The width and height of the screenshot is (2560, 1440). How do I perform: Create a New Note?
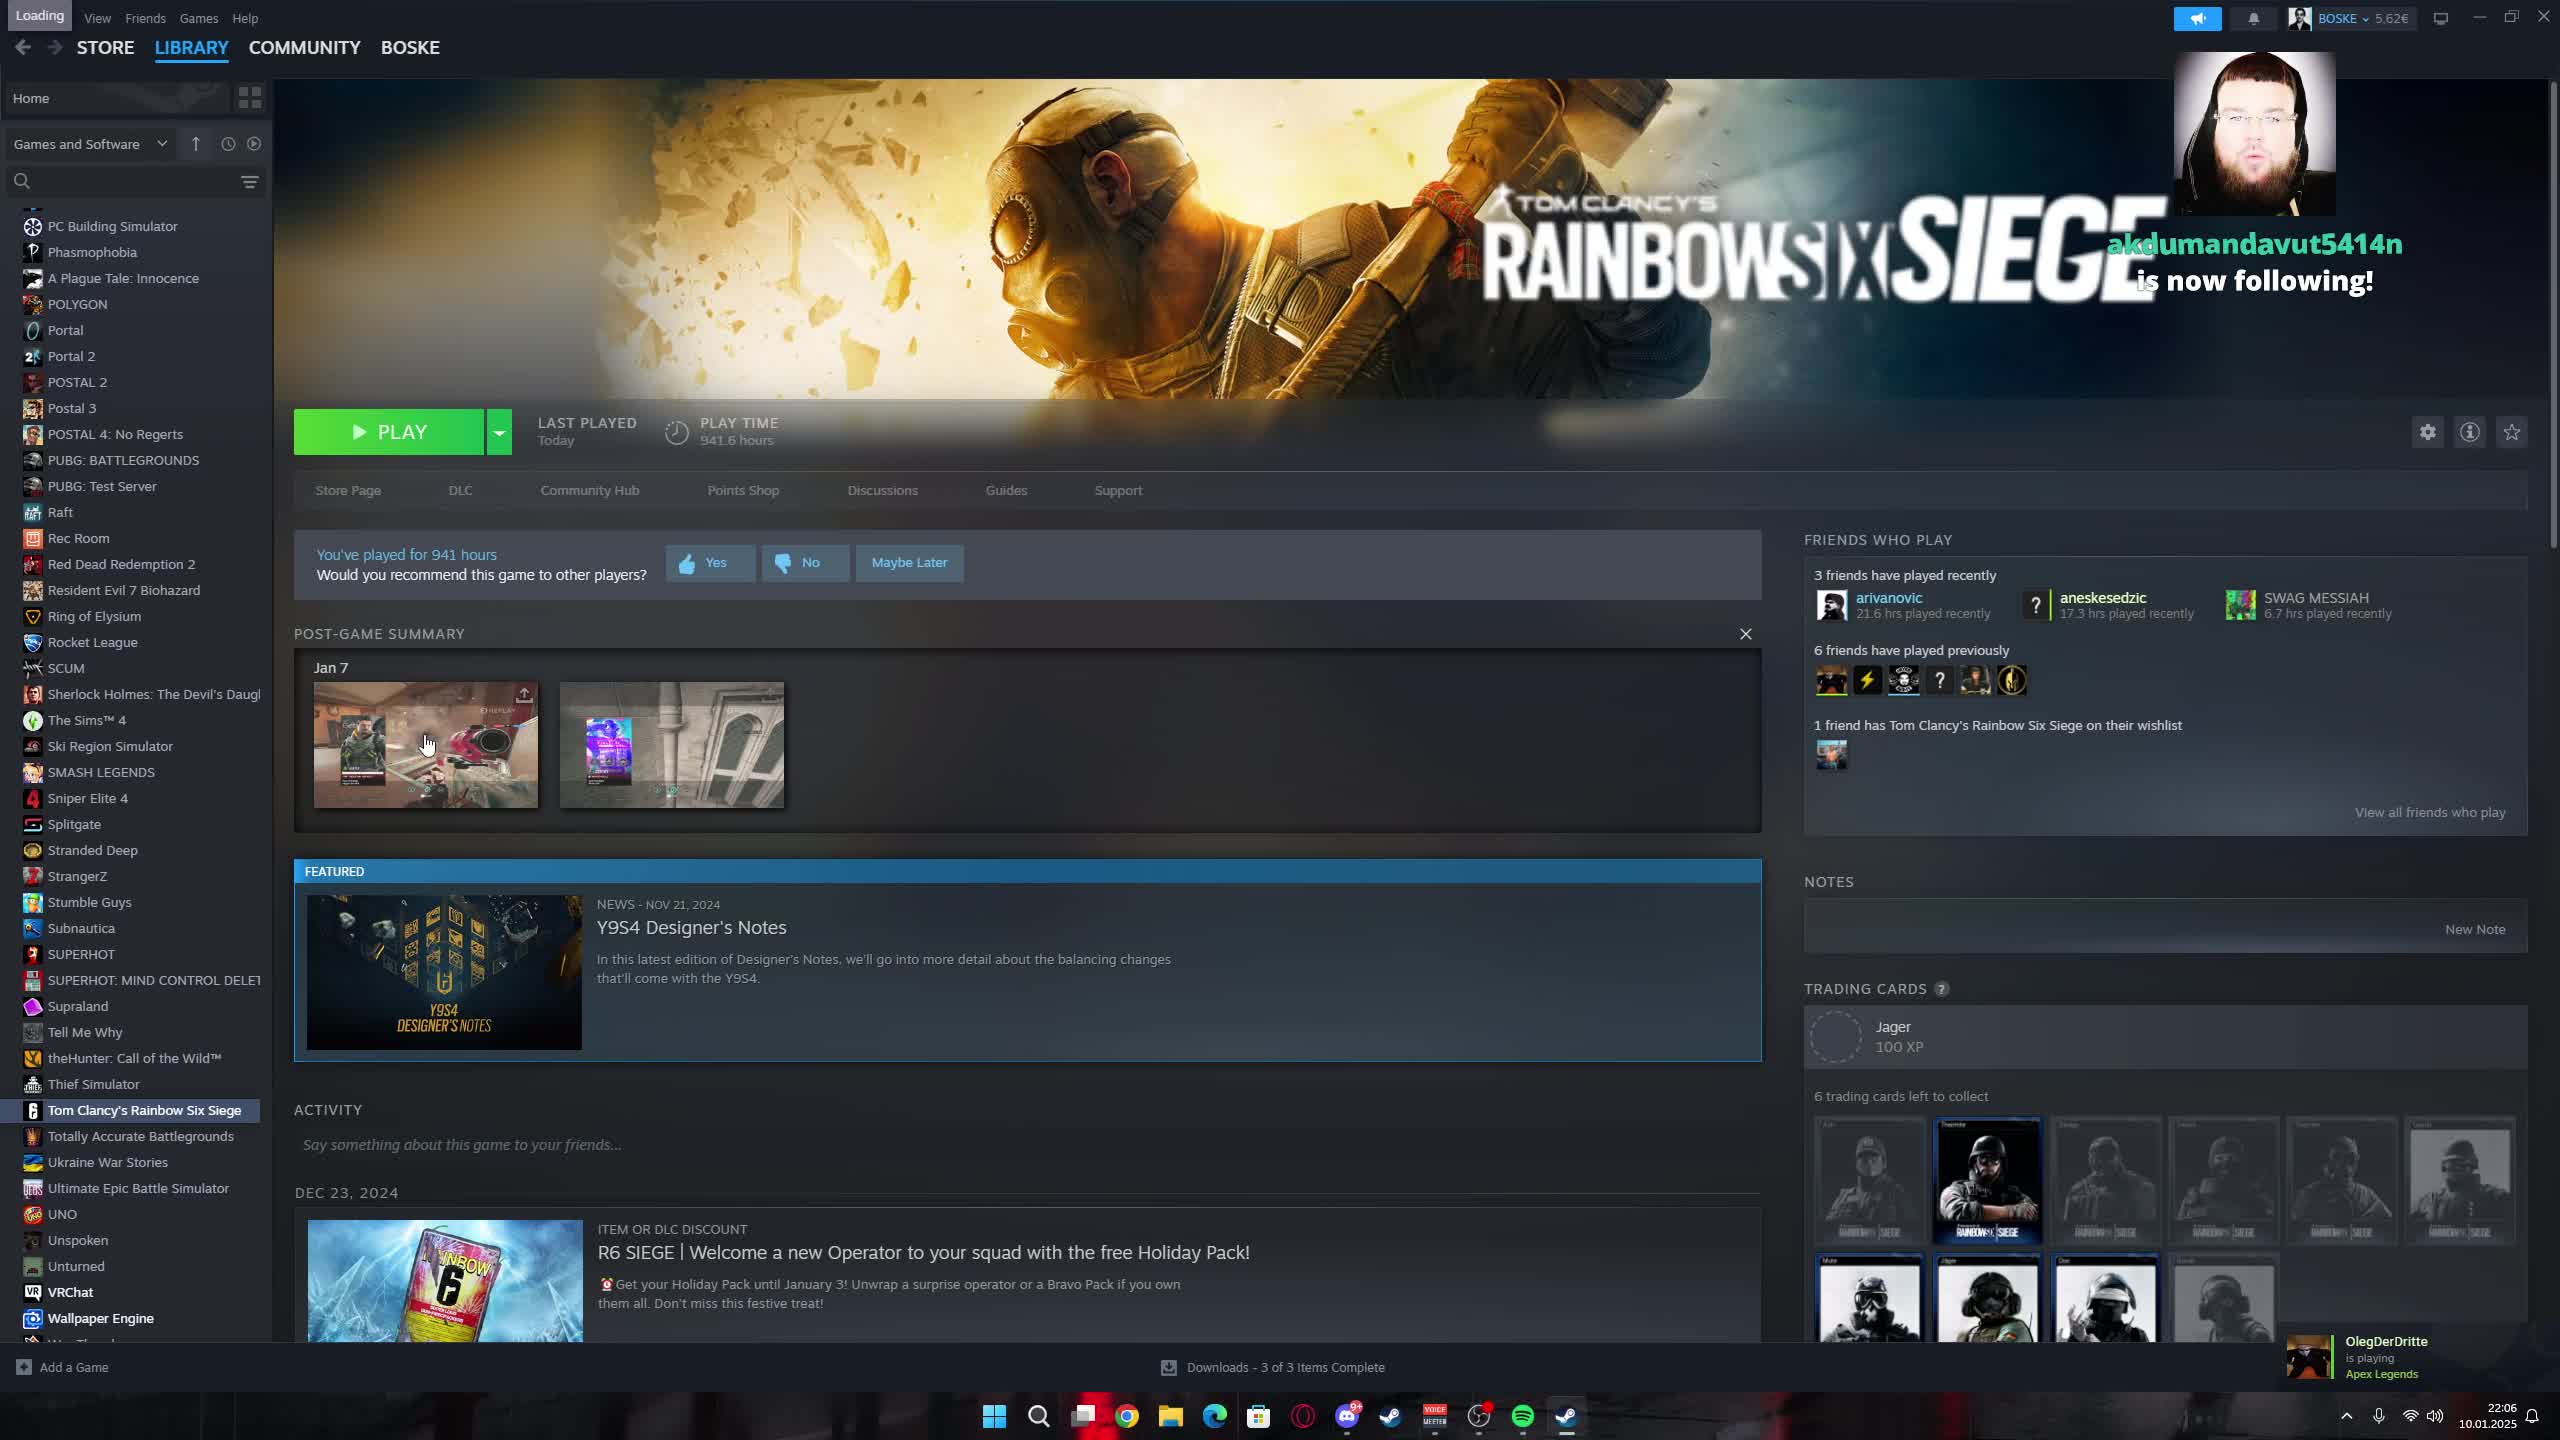pyautogui.click(x=2475, y=929)
